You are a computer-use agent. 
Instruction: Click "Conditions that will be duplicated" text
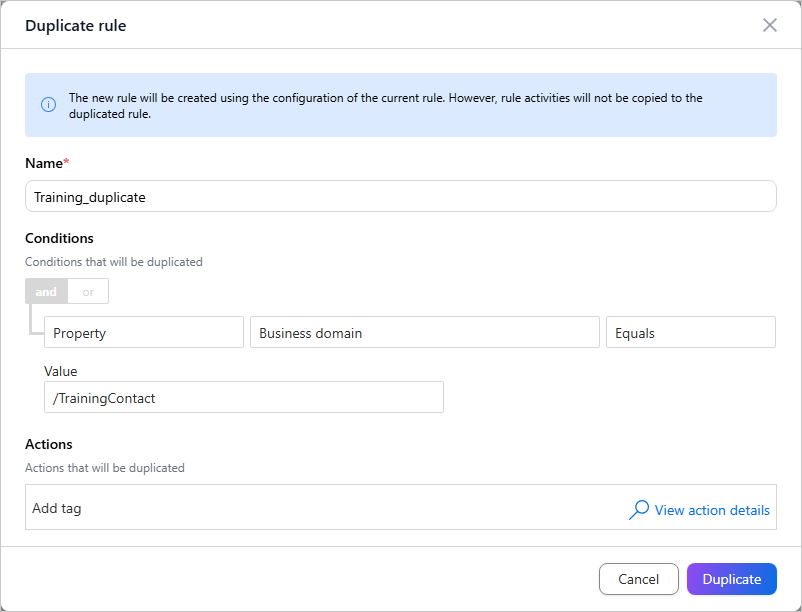tap(114, 262)
